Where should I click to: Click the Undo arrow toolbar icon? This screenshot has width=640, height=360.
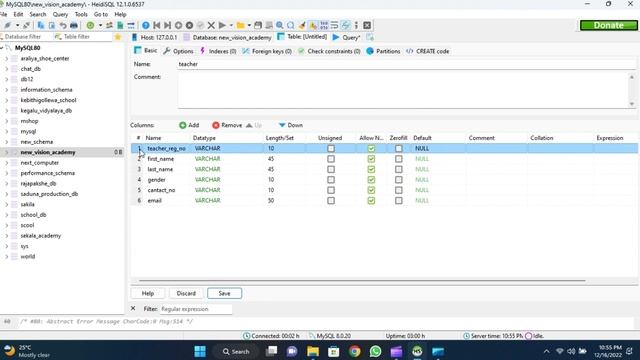[x=63, y=25]
